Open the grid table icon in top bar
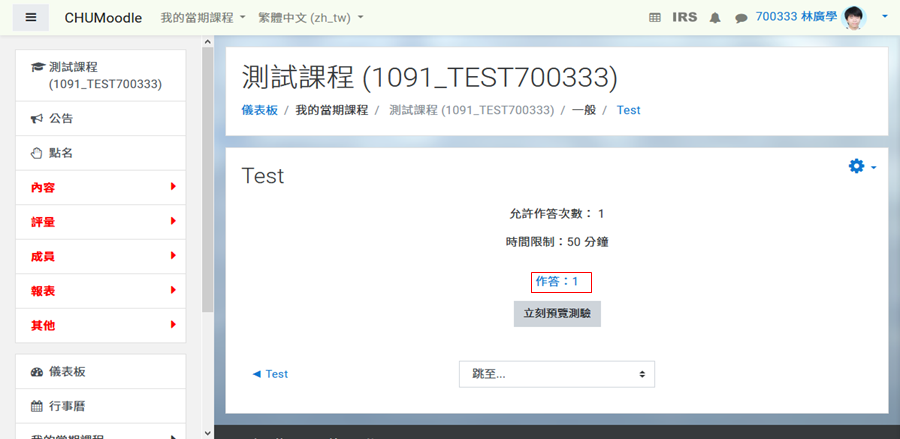 tap(655, 18)
